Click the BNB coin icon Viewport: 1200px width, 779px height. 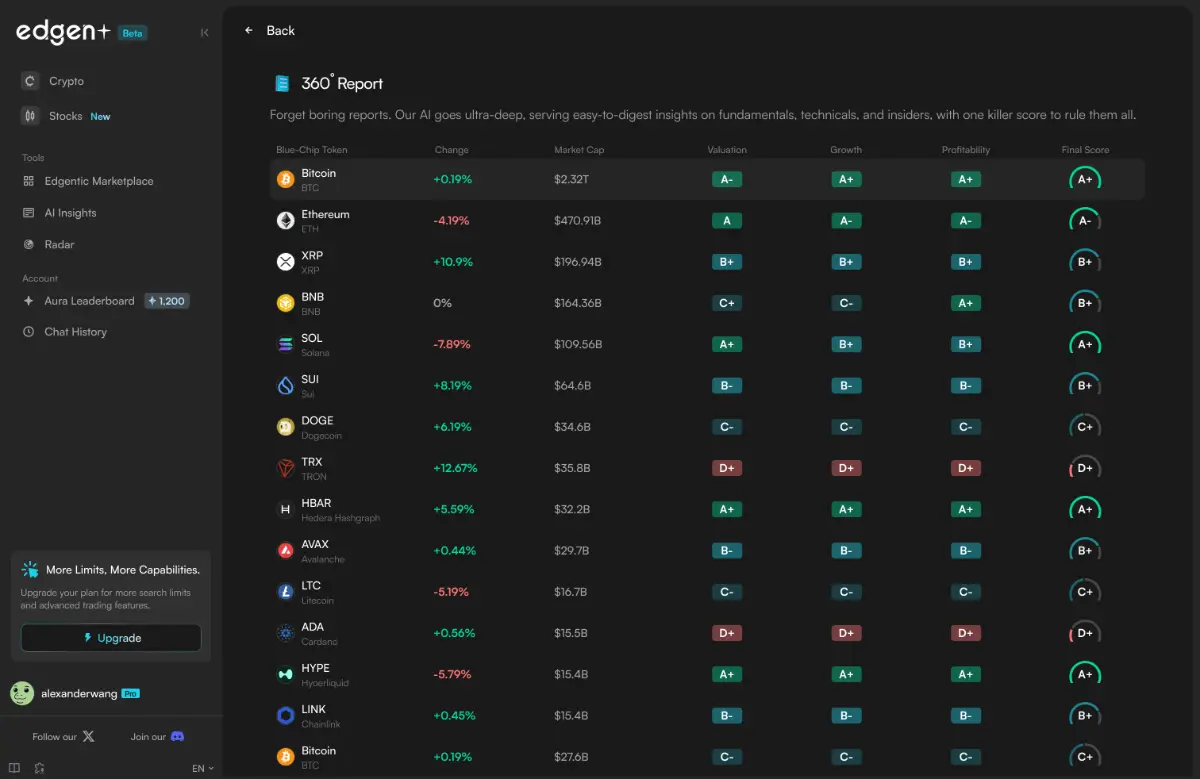285,303
